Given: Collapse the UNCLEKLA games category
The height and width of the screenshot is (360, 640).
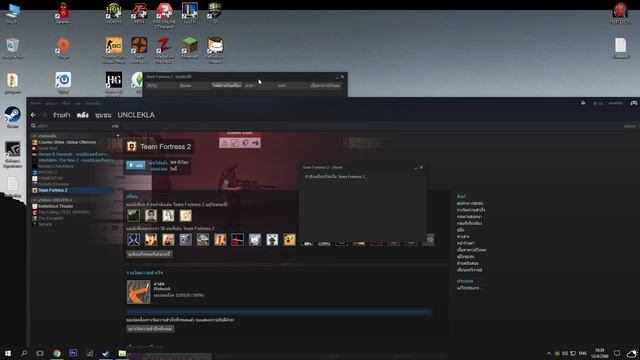Looking at the screenshot, I should pos(35,200).
